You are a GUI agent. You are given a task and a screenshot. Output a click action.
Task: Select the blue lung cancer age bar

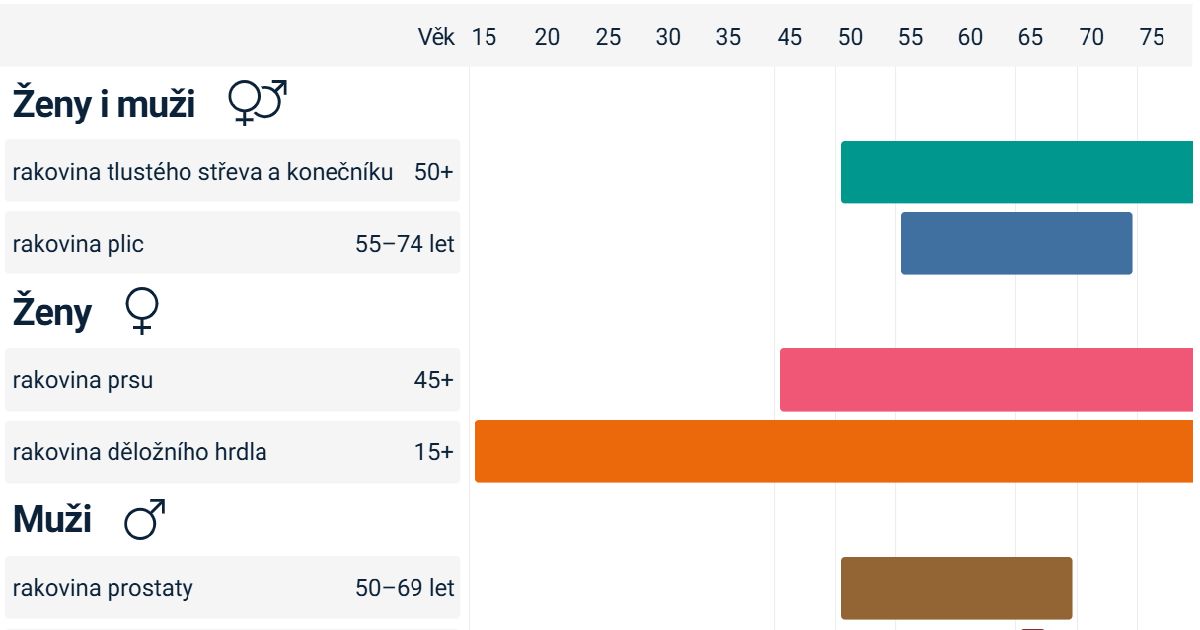point(1016,243)
